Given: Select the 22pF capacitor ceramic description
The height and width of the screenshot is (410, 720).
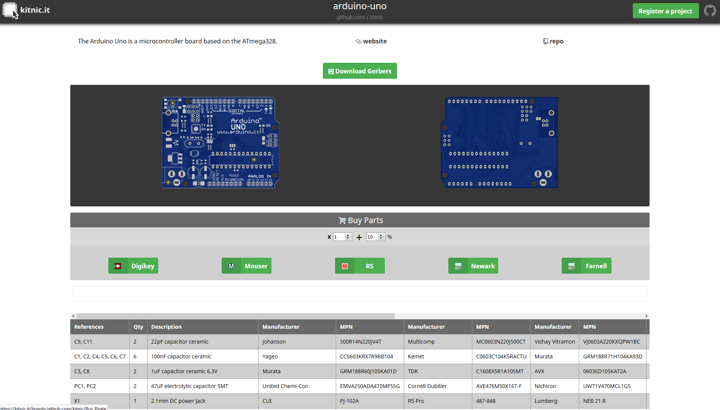Looking at the screenshot, I should (x=180, y=342).
